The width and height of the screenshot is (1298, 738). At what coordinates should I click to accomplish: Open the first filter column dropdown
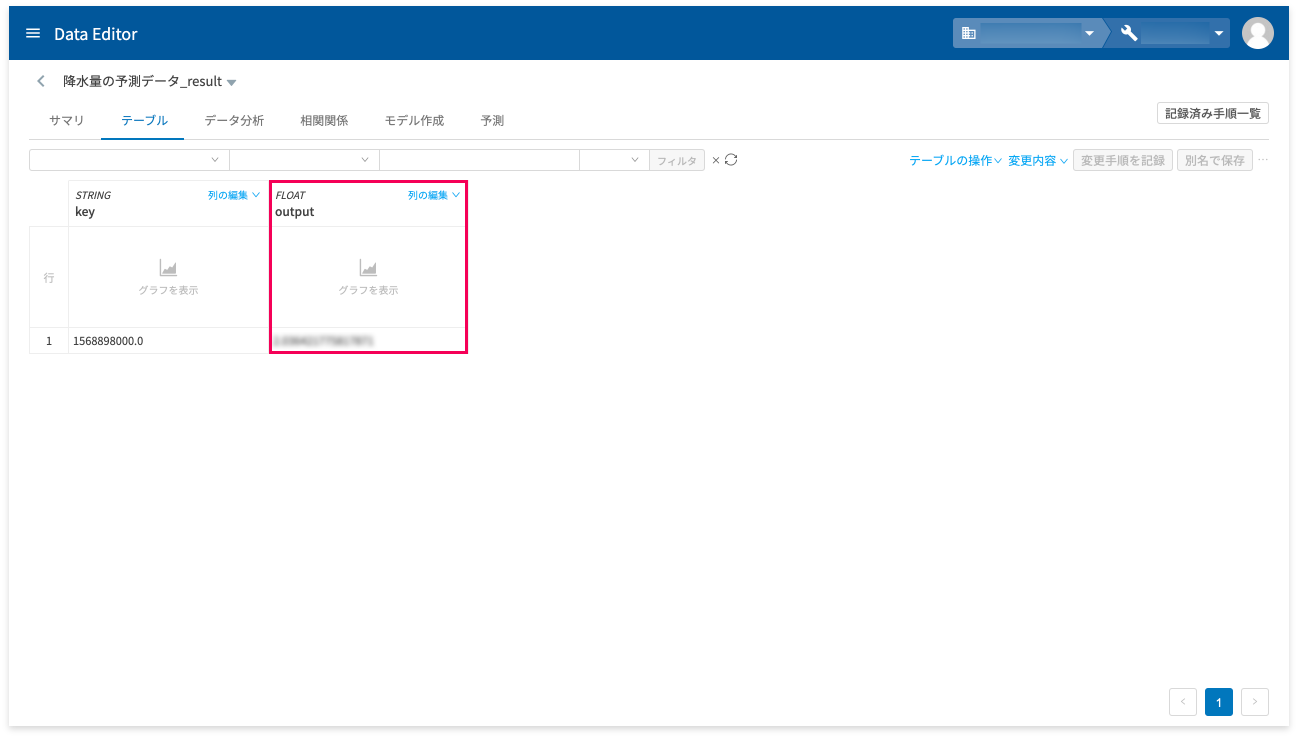129,160
